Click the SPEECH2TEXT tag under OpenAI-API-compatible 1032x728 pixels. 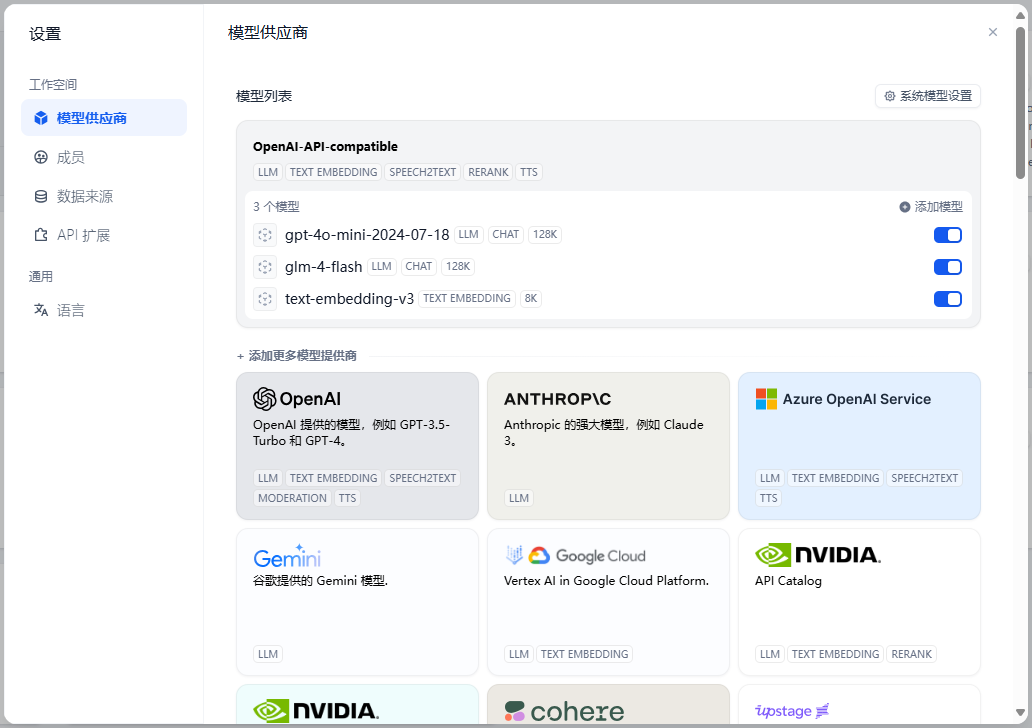[x=423, y=172]
